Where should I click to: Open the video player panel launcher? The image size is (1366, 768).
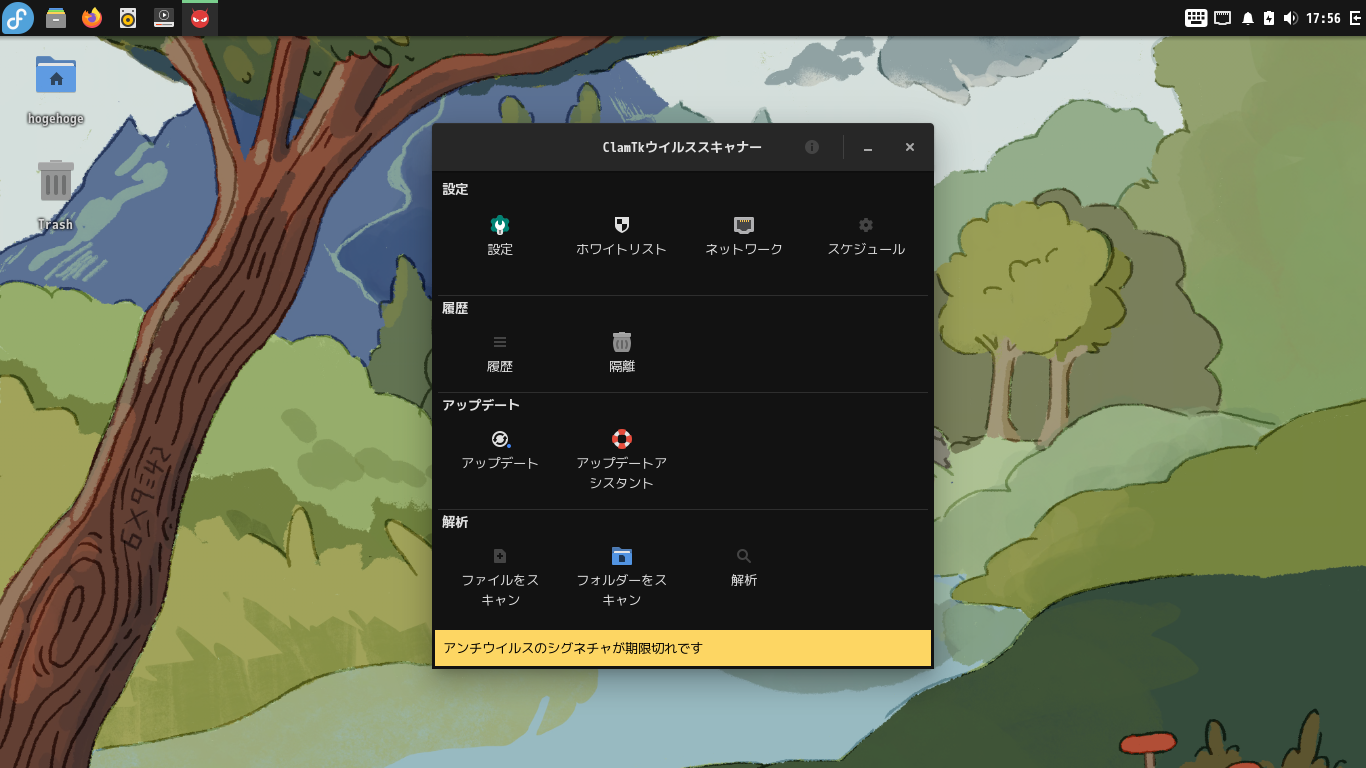point(164,18)
